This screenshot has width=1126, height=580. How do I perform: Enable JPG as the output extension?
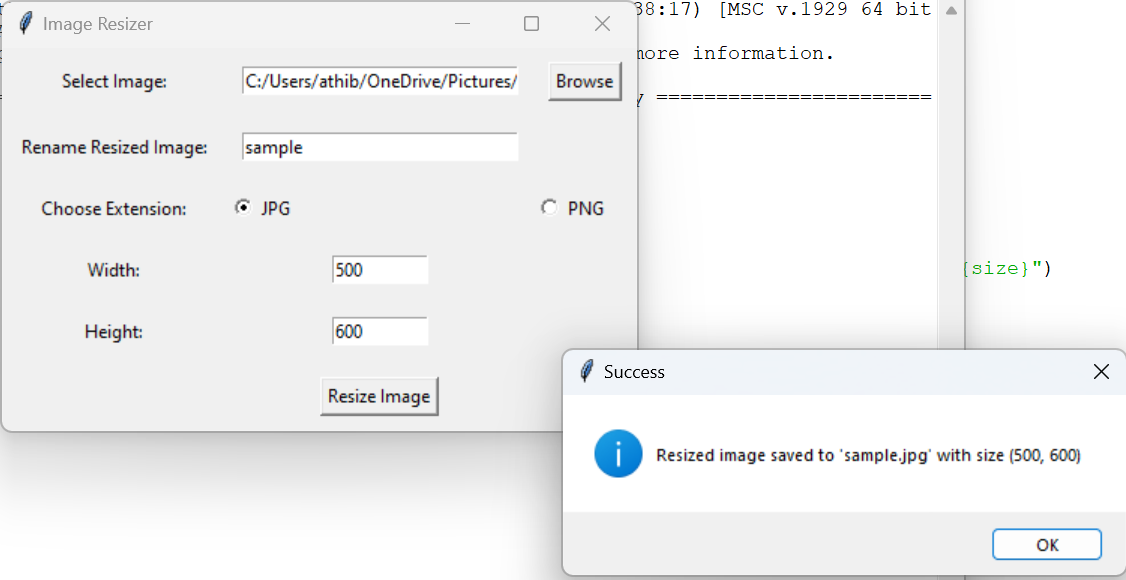pos(241,207)
